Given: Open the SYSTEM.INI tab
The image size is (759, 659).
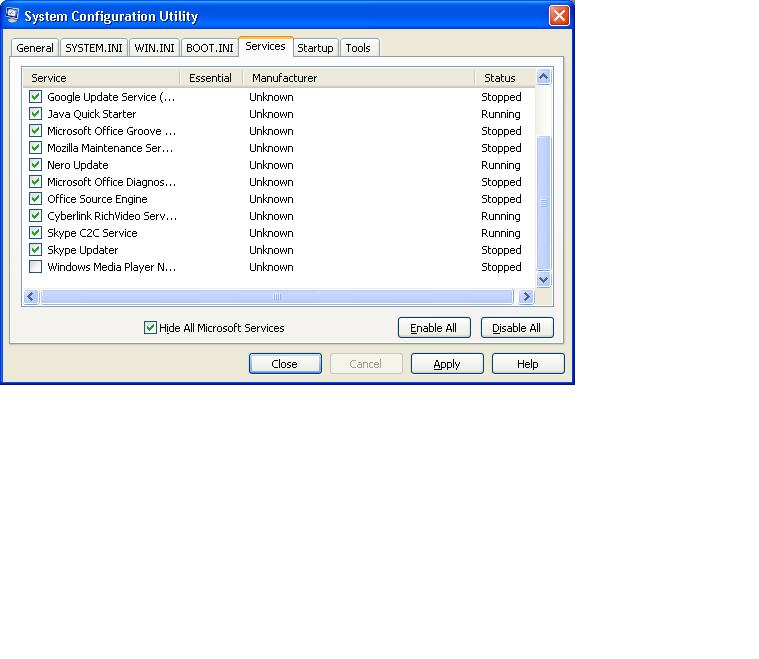Looking at the screenshot, I should point(94,48).
